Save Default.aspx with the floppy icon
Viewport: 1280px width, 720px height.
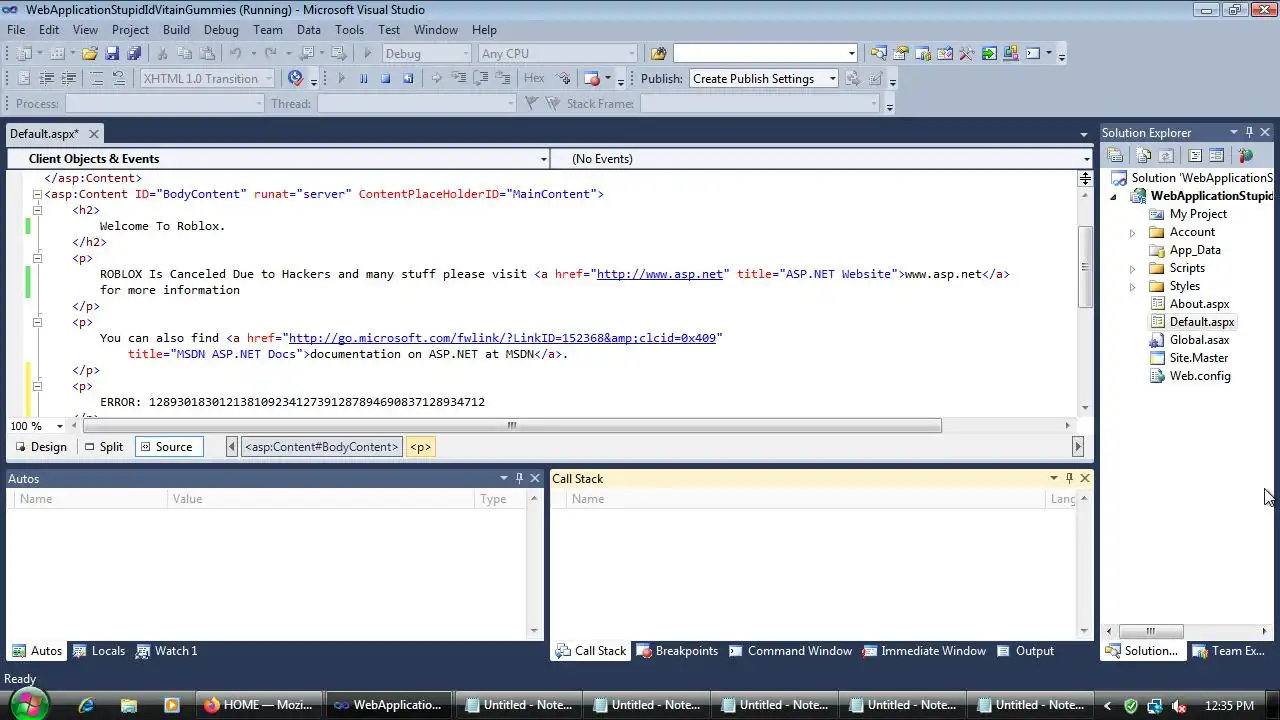coord(112,53)
